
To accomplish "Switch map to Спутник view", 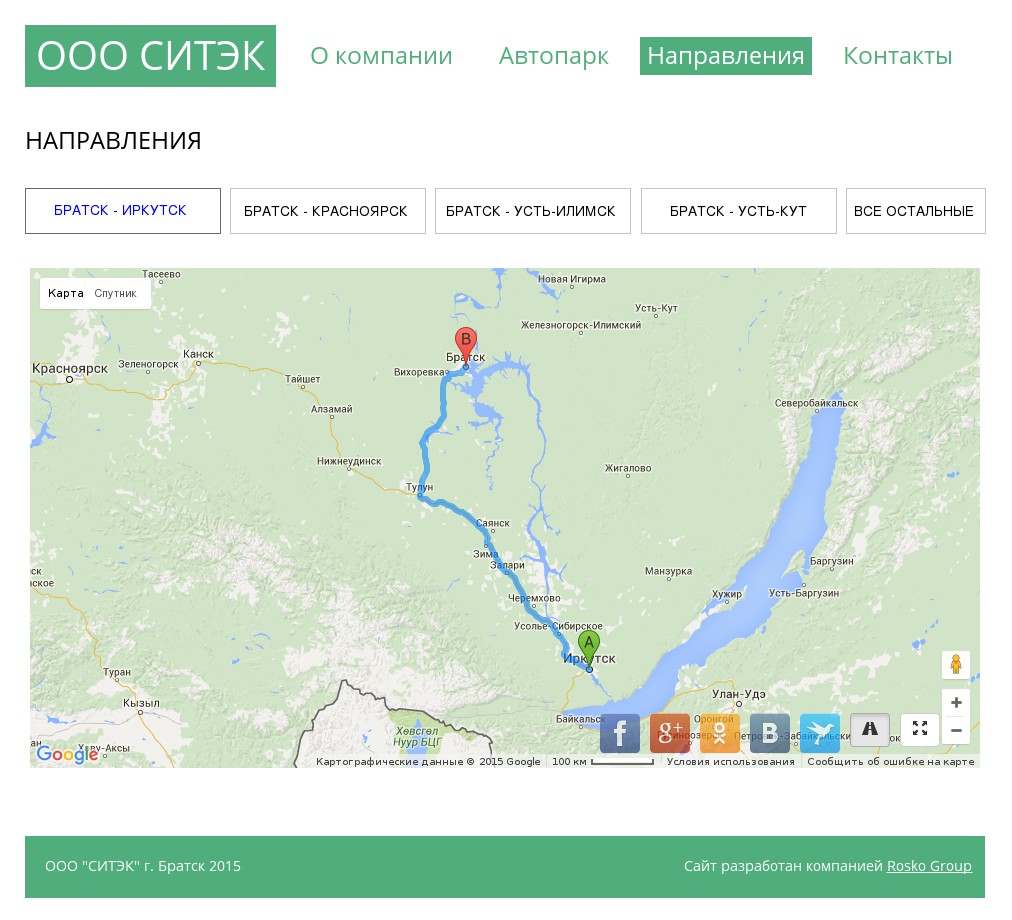I will pos(116,293).
